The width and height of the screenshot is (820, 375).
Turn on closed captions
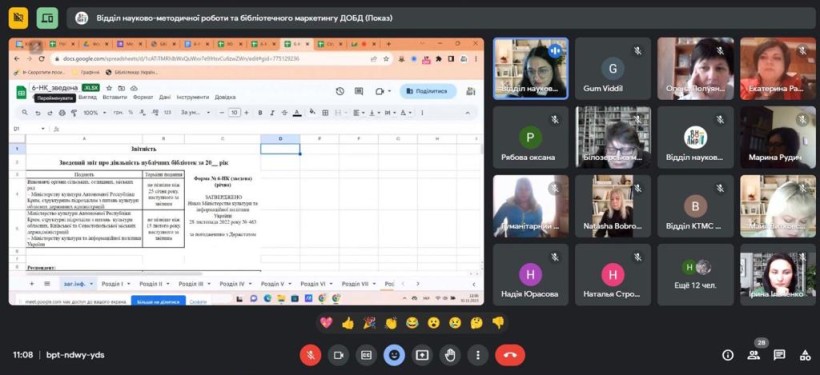click(366, 355)
